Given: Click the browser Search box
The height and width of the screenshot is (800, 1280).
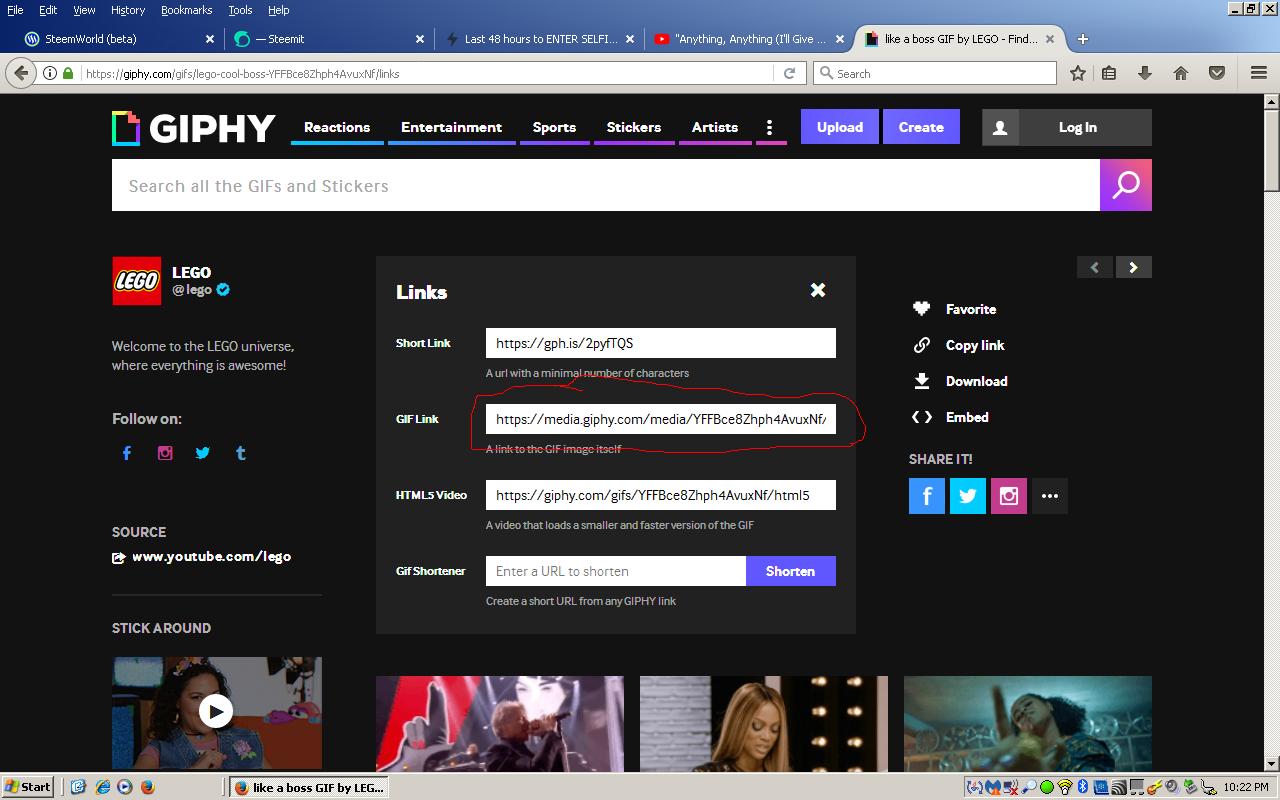Looking at the screenshot, I should coord(935,73).
